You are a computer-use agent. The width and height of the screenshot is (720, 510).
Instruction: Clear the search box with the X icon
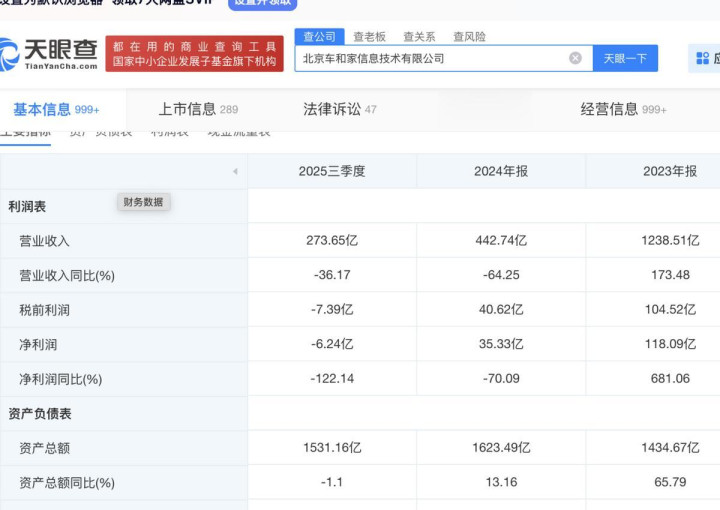point(575,58)
